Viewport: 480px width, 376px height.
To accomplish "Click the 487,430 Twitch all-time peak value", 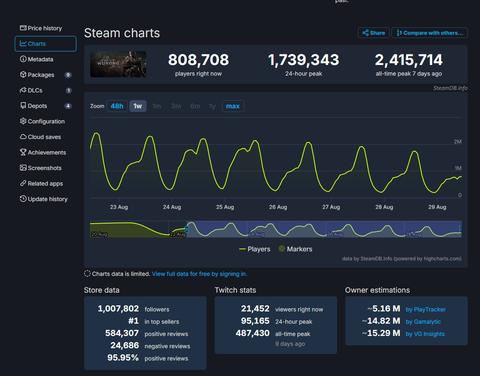I will point(252,333).
